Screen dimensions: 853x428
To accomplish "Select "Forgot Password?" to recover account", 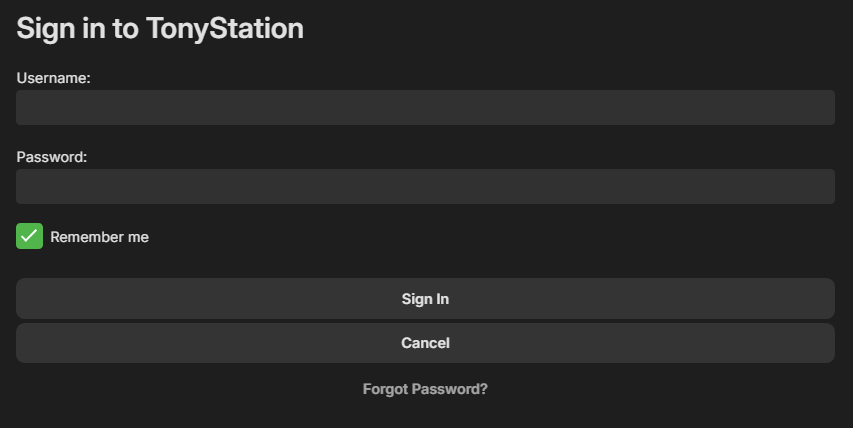I will (425, 389).
